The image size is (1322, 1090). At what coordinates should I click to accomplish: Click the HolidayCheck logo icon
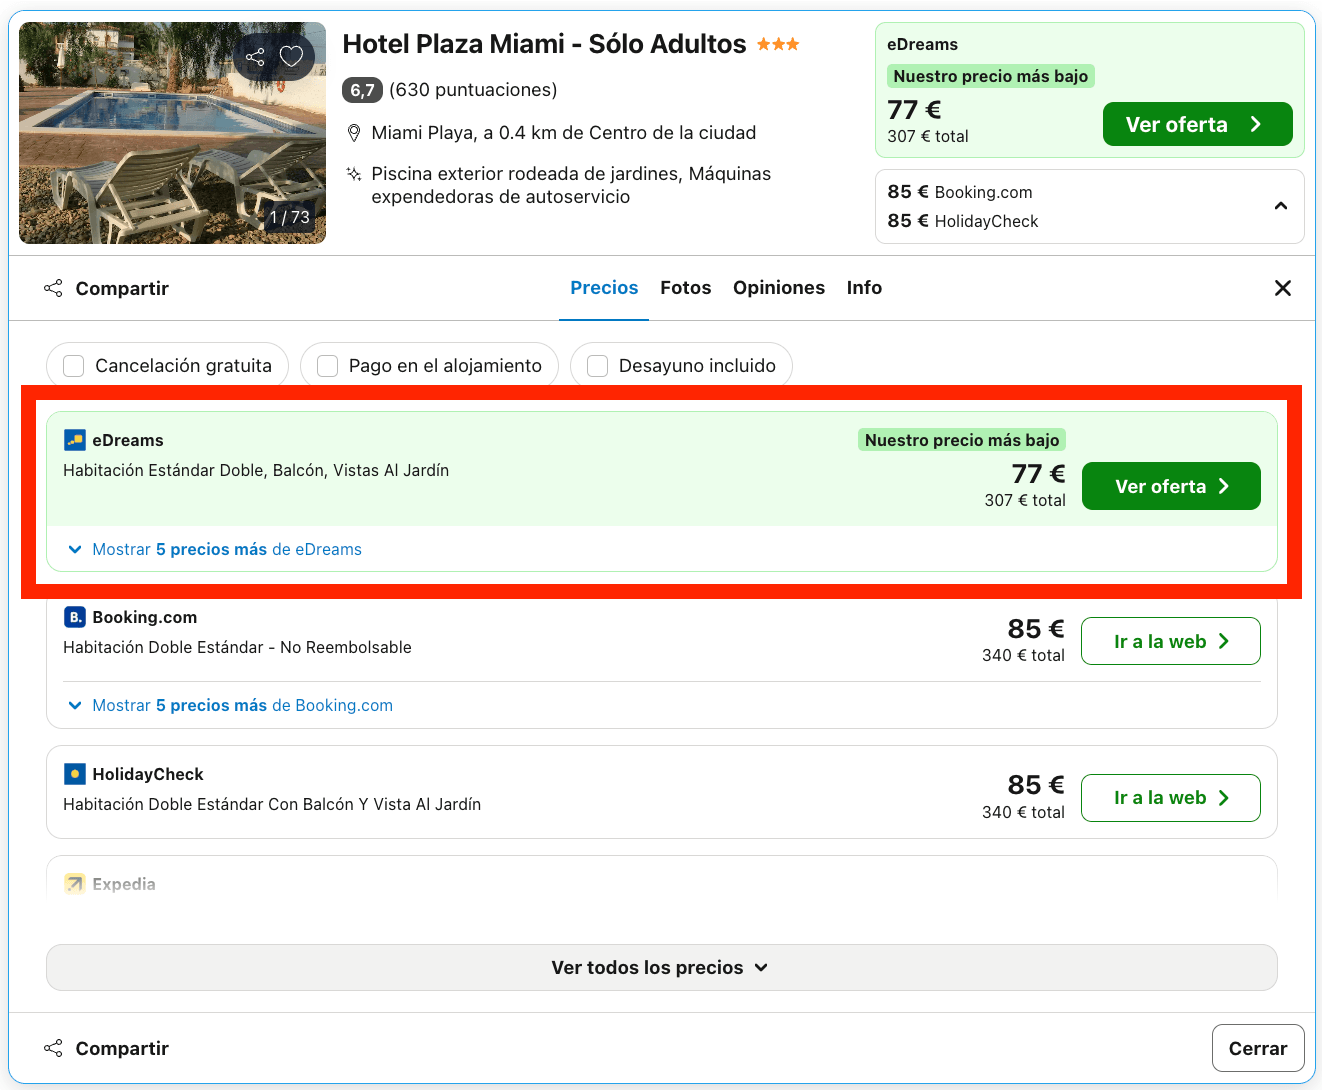75,774
